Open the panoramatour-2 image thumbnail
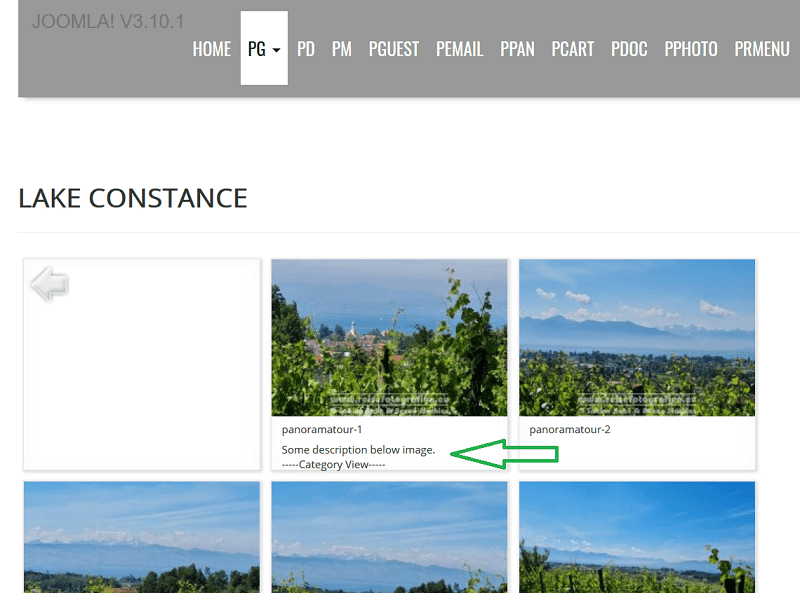This screenshot has height=593, width=800. coord(637,337)
